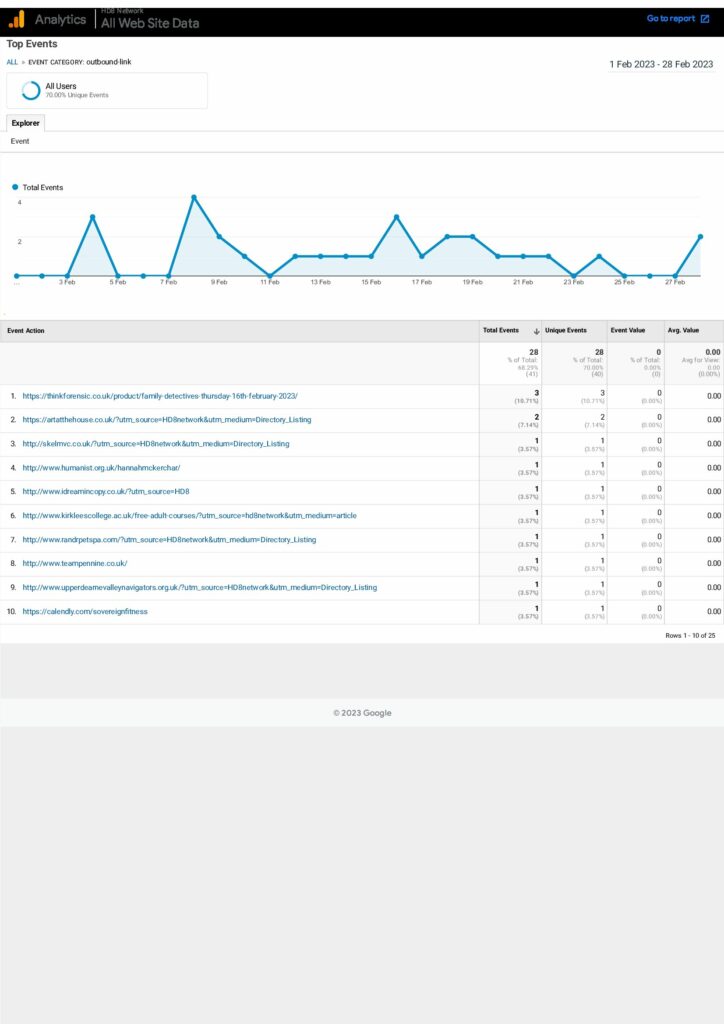This screenshot has height=1024, width=724.
Task: Sort by the Event Action column header
Action: pyautogui.click(x=26, y=330)
